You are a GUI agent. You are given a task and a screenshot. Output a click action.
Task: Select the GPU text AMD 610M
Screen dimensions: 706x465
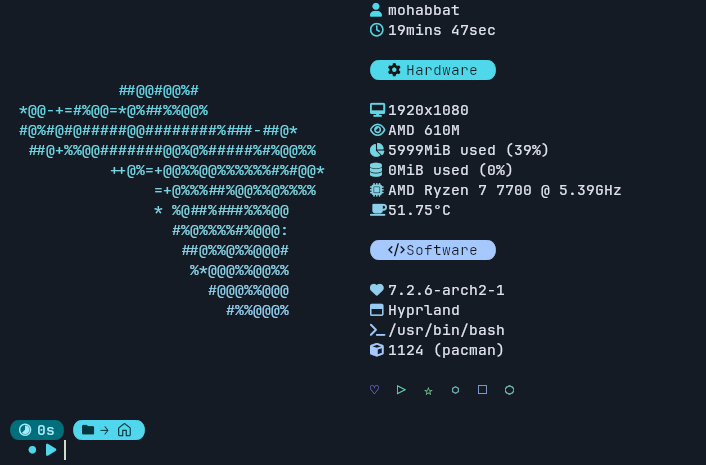424,130
